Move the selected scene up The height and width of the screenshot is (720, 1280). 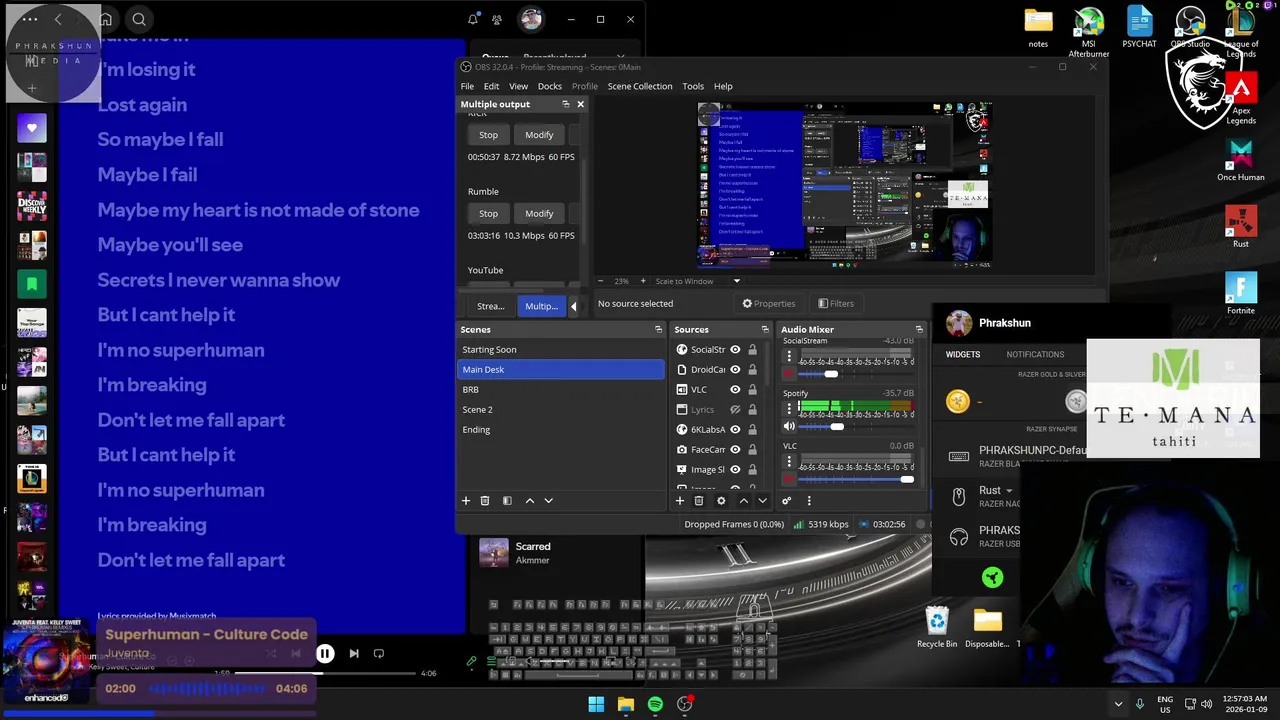(530, 501)
